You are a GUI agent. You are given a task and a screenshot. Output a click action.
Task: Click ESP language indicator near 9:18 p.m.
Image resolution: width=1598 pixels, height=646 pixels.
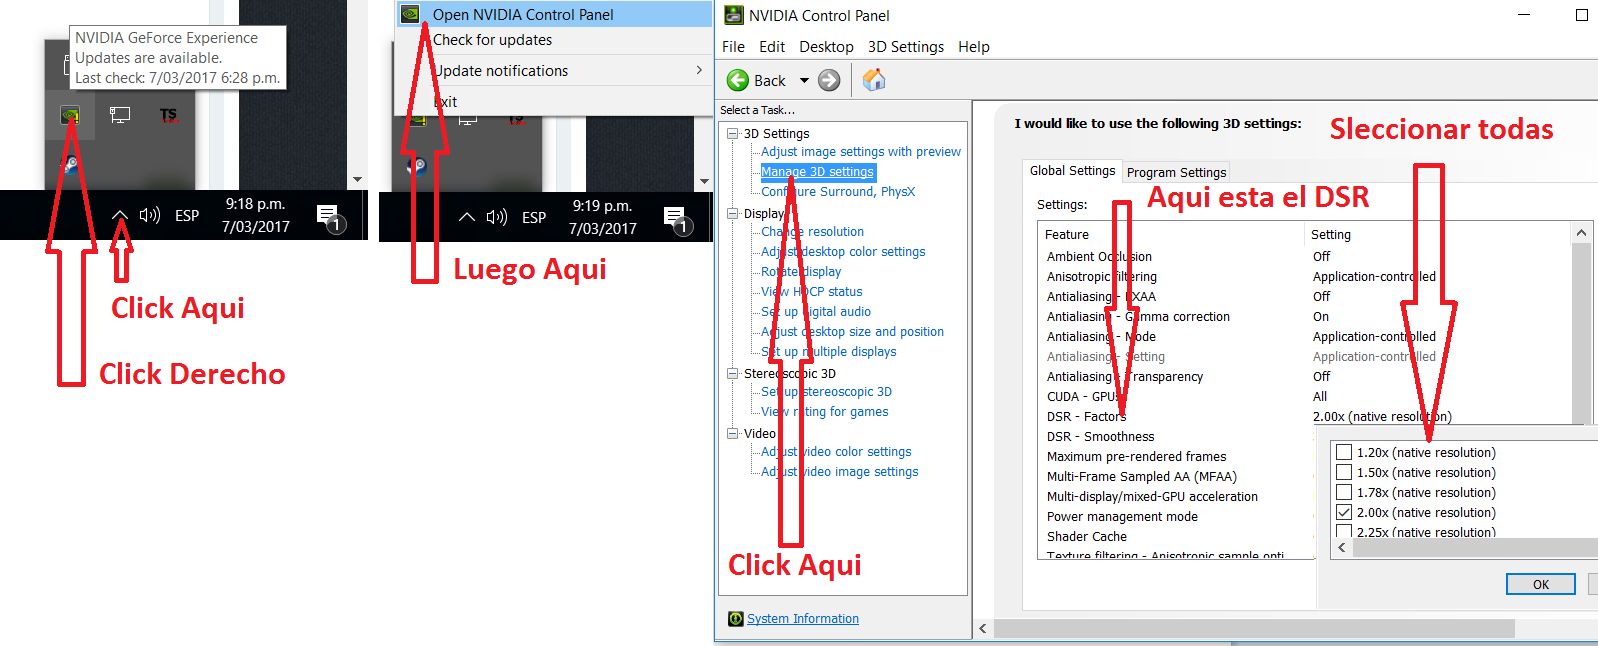[187, 215]
